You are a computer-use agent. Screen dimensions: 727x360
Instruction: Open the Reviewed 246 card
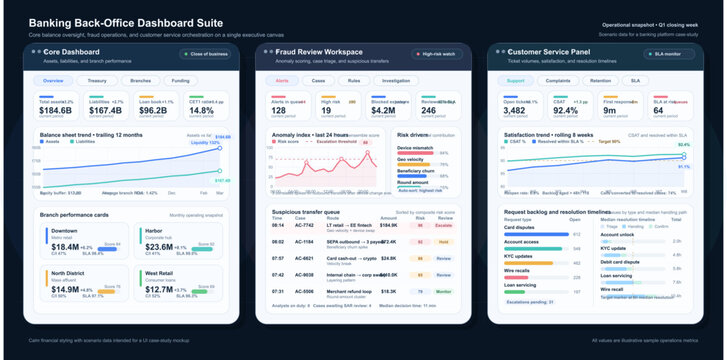click(x=438, y=105)
